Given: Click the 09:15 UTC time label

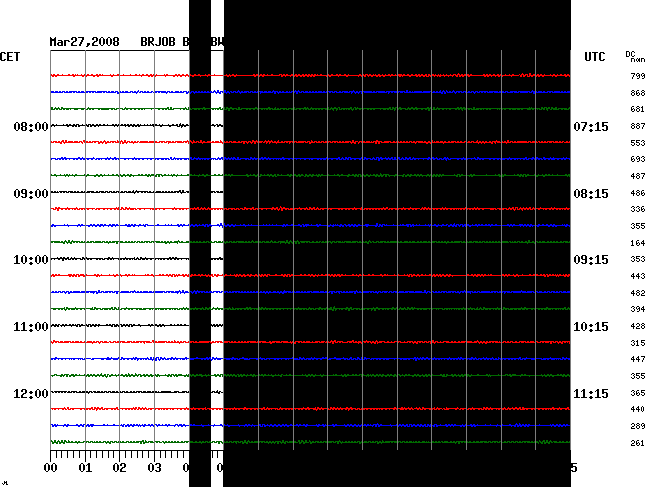Looking at the screenshot, I should (x=591, y=260).
